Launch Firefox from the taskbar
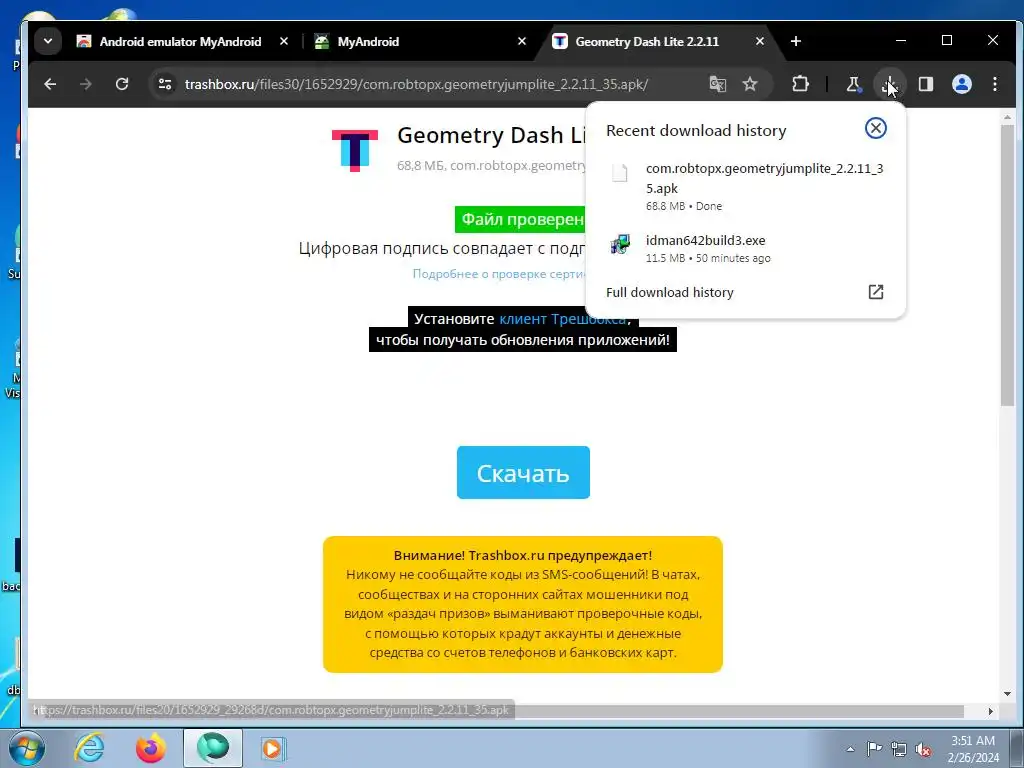 tap(150, 748)
